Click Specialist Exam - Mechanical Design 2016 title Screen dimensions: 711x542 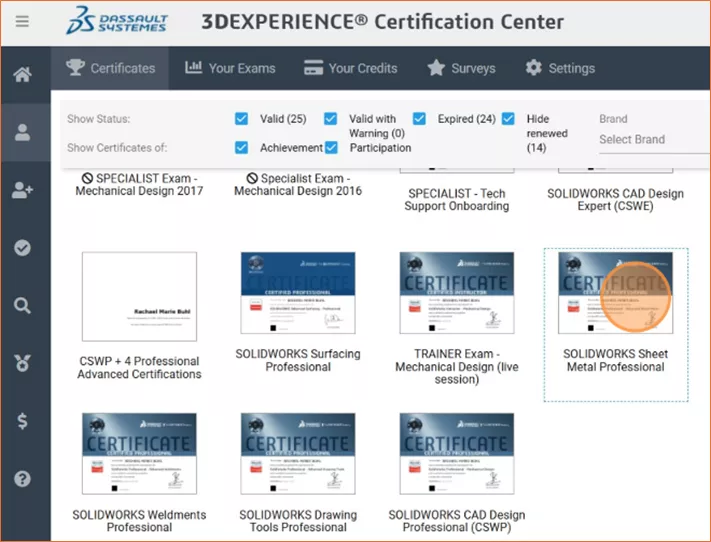(298, 185)
